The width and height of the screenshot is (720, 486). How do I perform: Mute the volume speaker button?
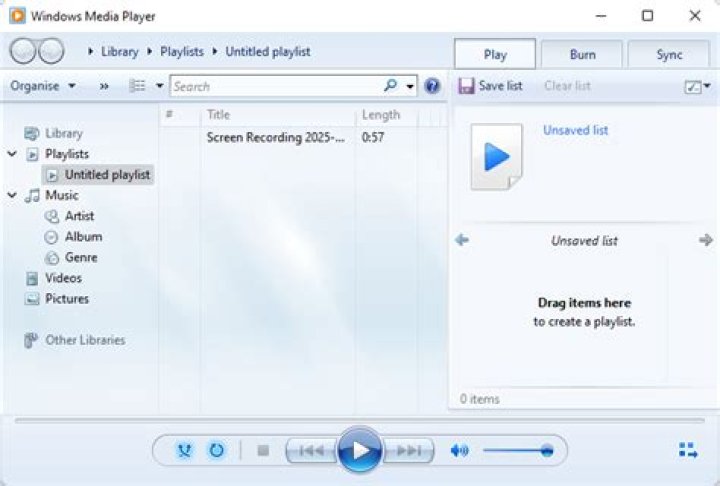click(459, 451)
